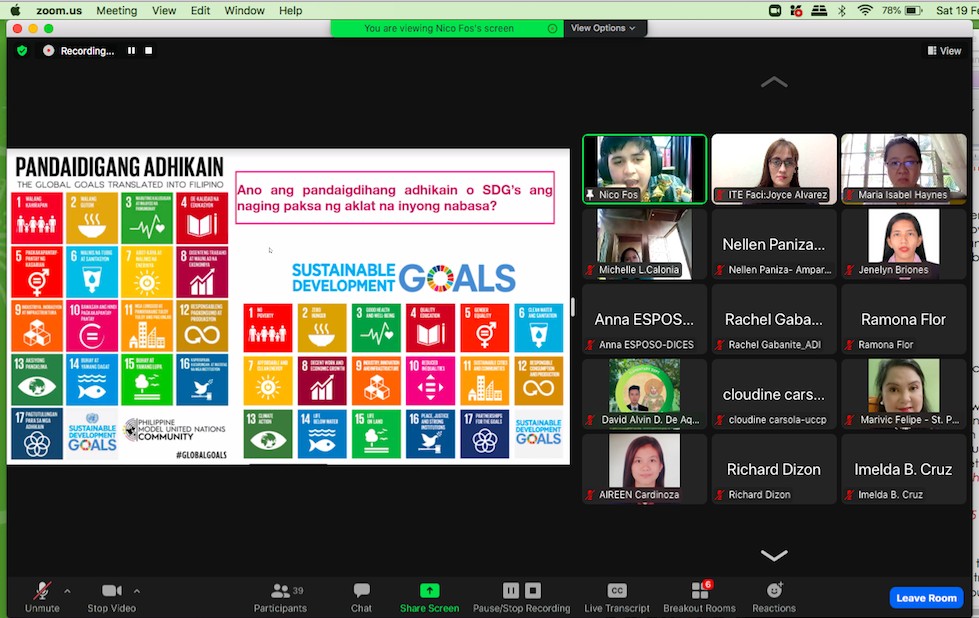Open the Chat panel

(x=361, y=597)
